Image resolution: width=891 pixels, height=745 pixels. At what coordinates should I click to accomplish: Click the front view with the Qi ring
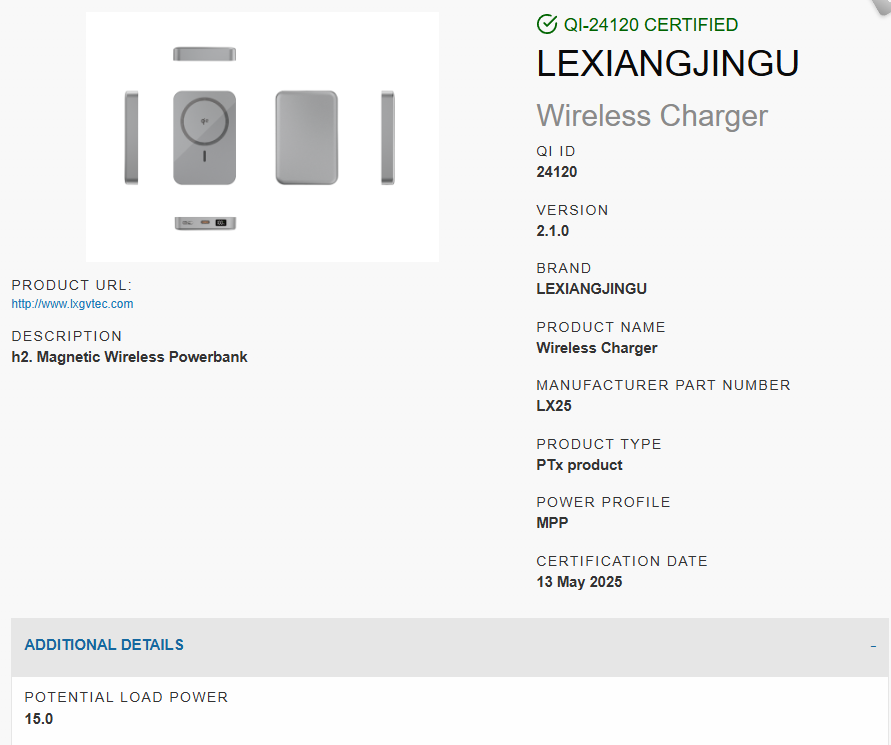coord(205,138)
